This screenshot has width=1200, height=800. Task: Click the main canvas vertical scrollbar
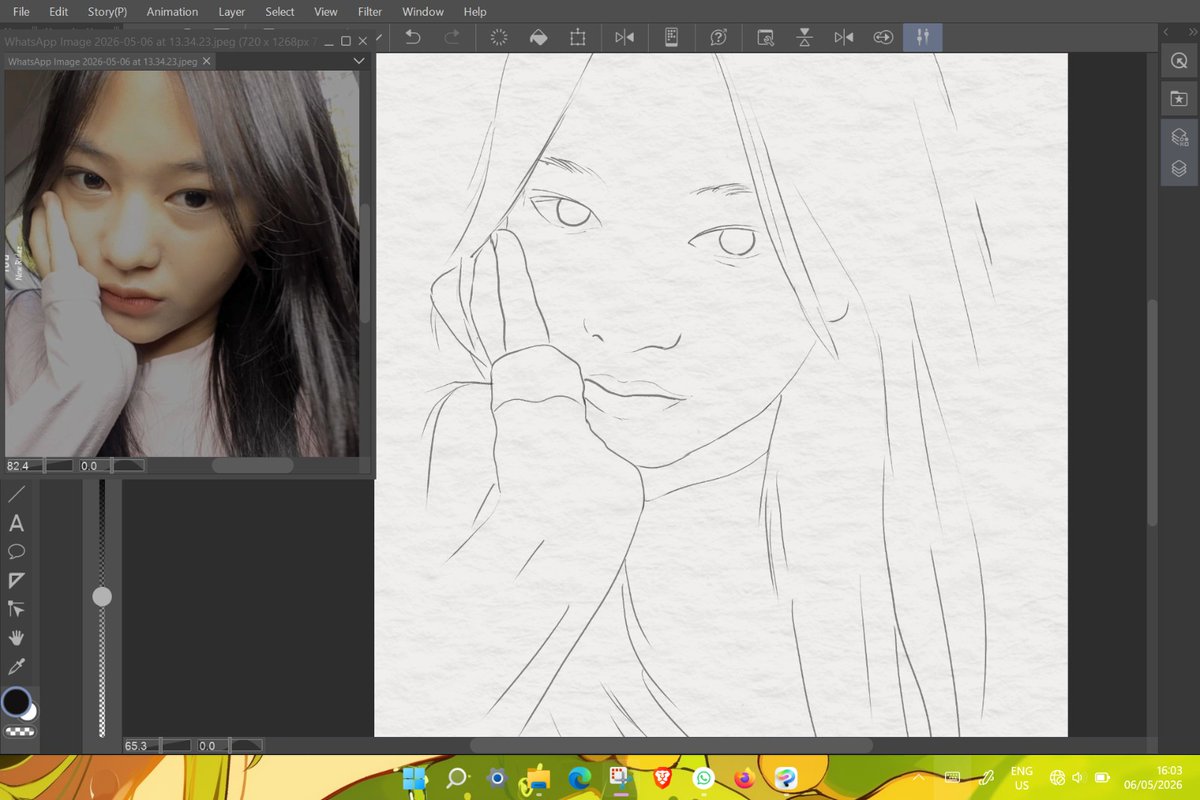click(1152, 412)
